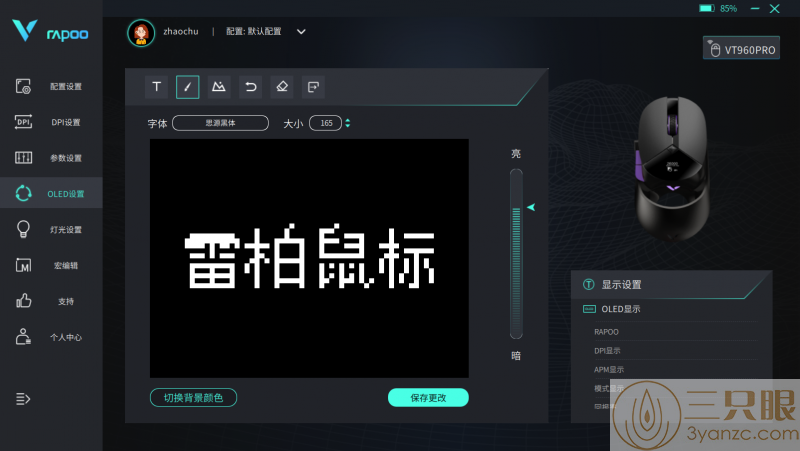The width and height of the screenshot is (800, 451).
Task: Click the 灯光设置 bulb icon
Action: [23, 229]
